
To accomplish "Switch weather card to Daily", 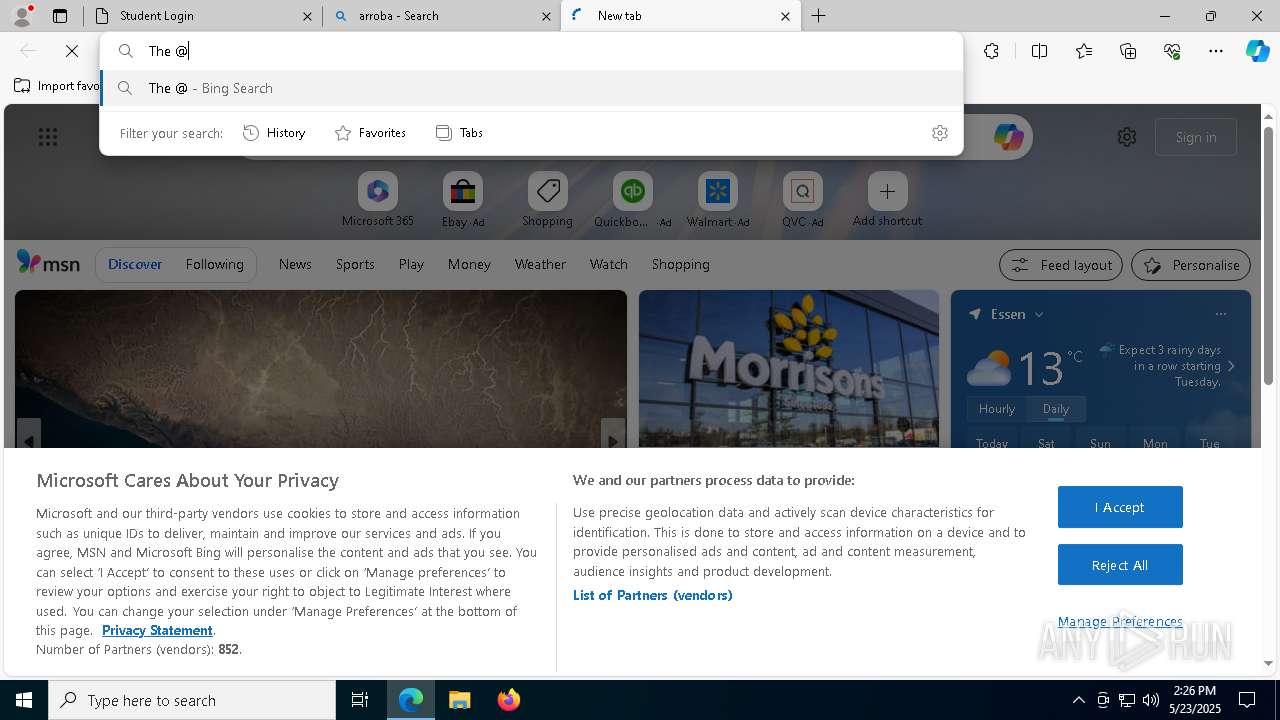I will coord(1056,409).
